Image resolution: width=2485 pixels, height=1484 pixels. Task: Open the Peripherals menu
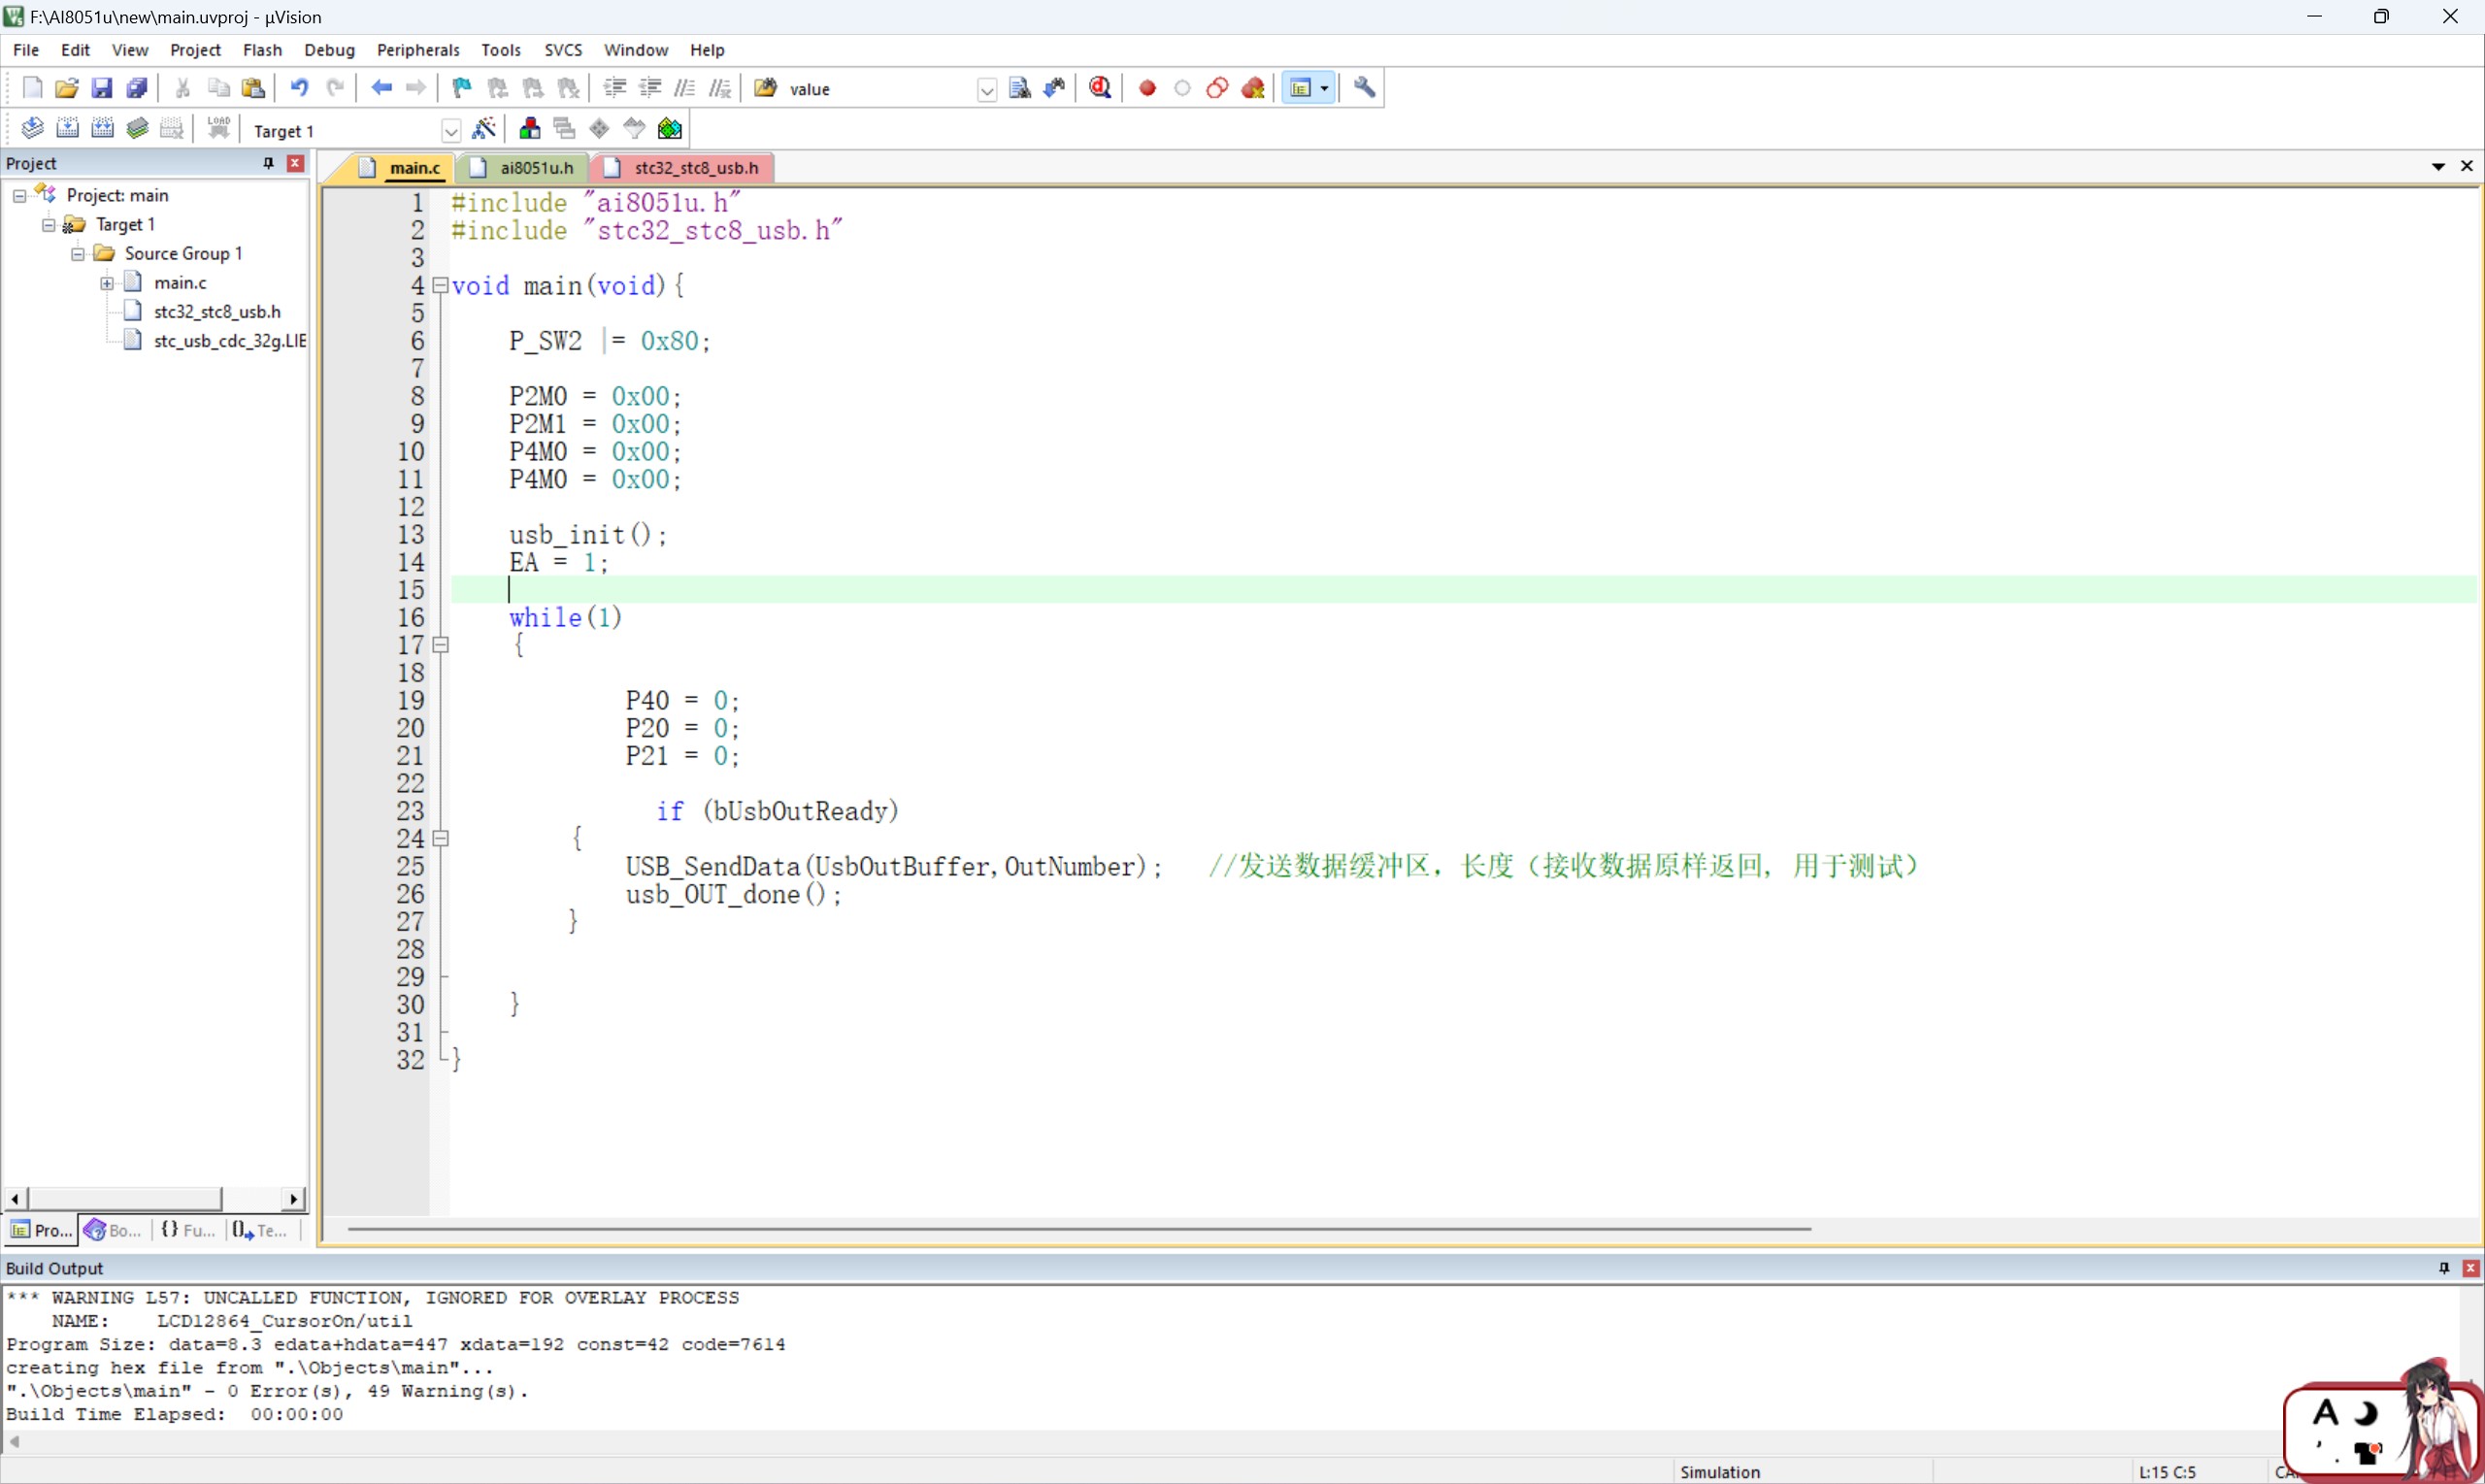point(418,50)
